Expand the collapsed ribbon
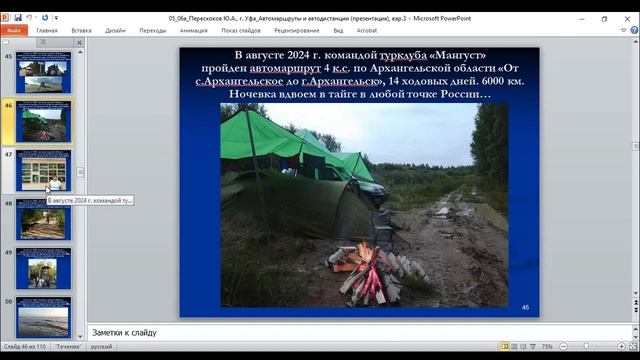 pos(623,30)
